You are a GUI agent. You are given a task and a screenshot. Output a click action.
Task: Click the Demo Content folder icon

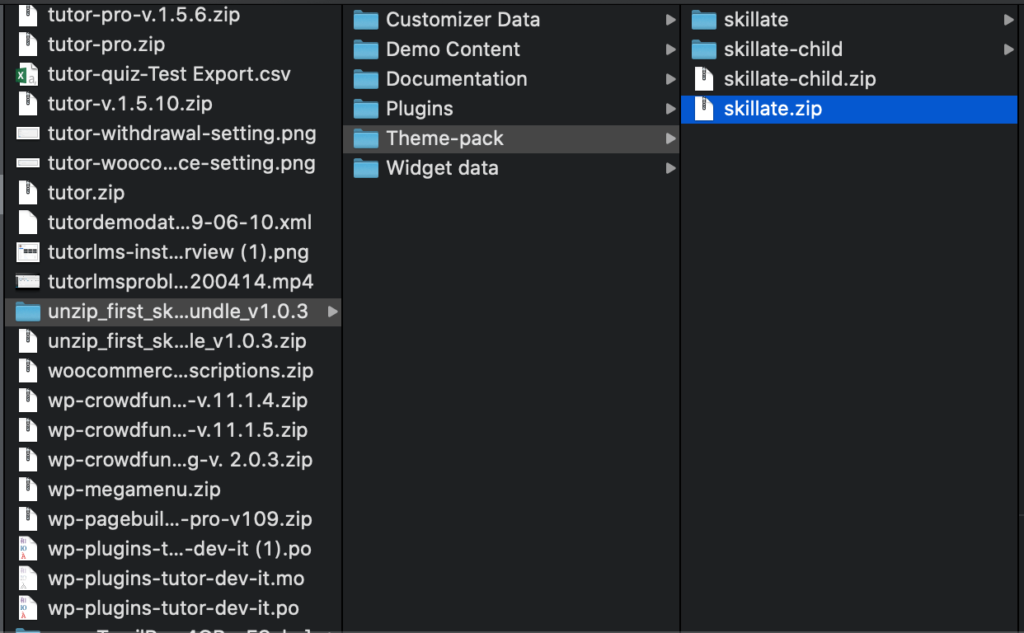(366, 50)
